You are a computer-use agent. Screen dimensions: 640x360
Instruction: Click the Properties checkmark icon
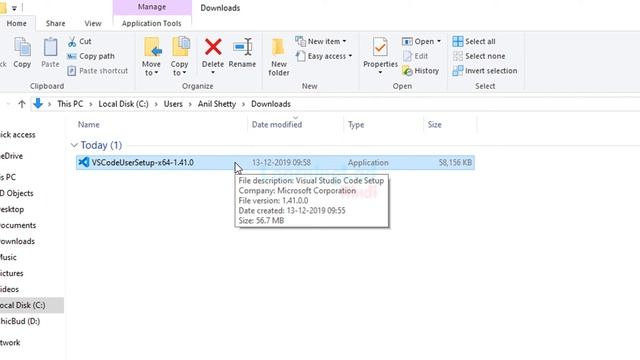pyautogui.click(x=380, y=47)
